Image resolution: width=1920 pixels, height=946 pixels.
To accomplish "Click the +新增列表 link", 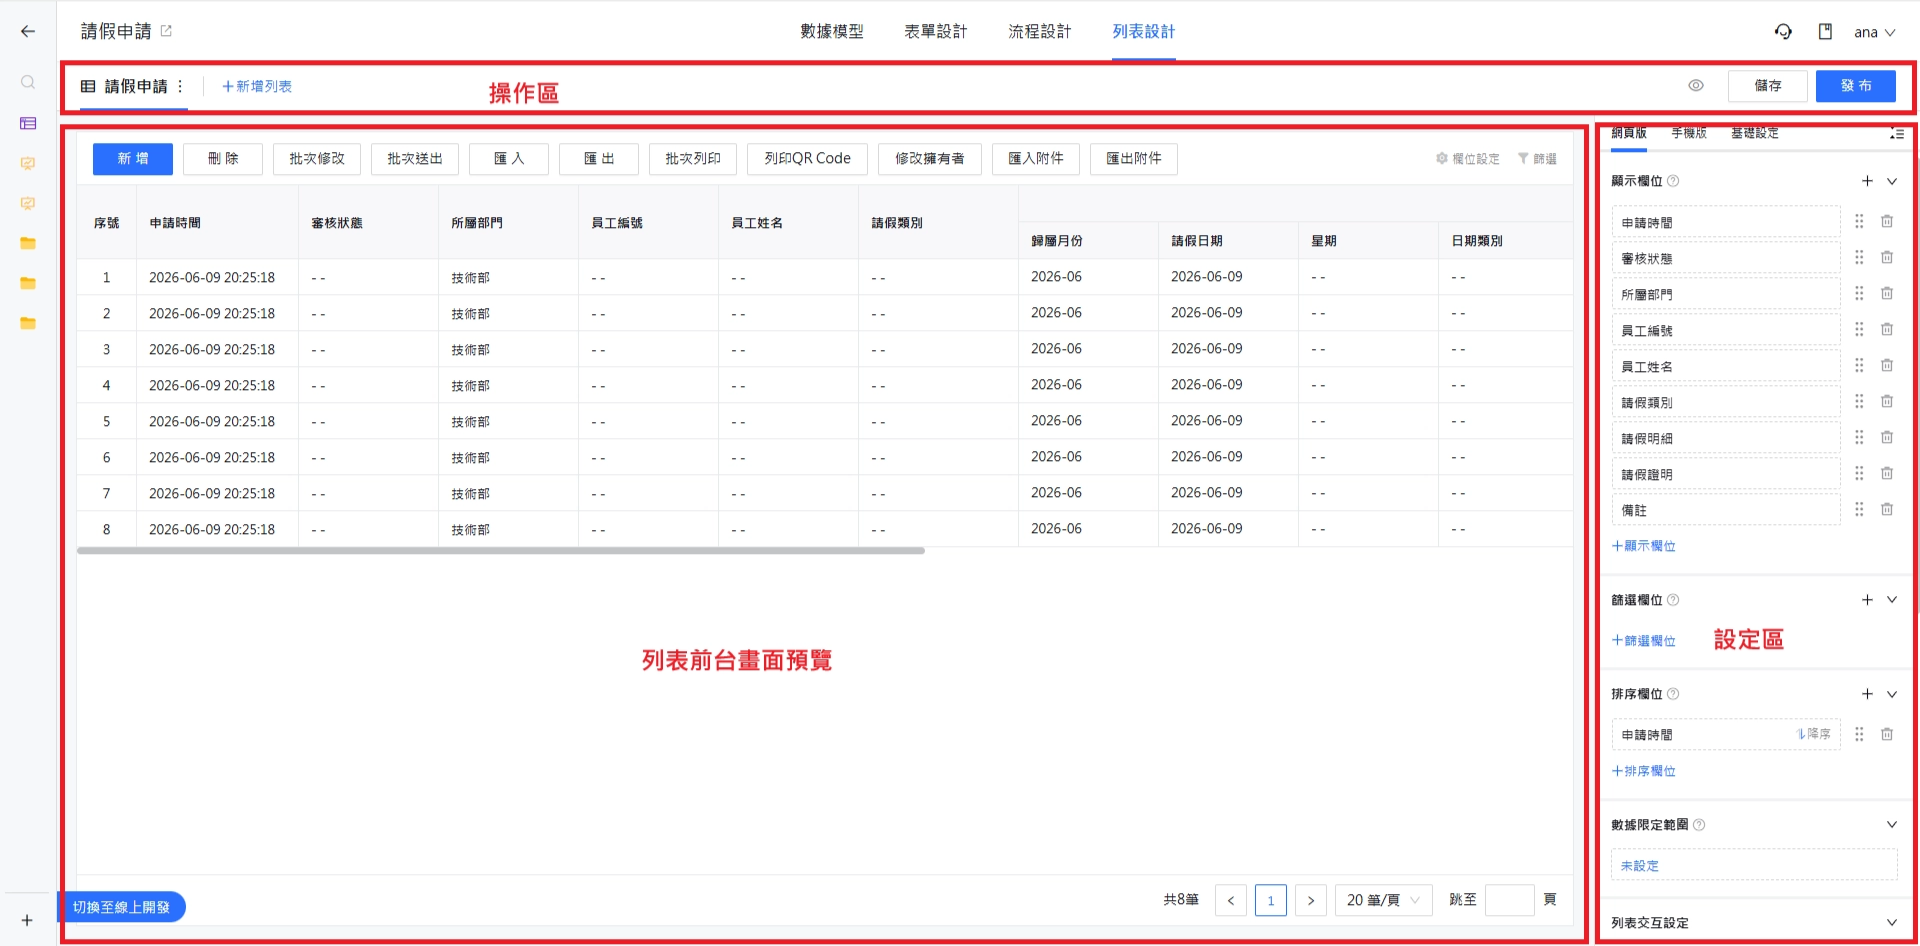I will click(257, 87).
